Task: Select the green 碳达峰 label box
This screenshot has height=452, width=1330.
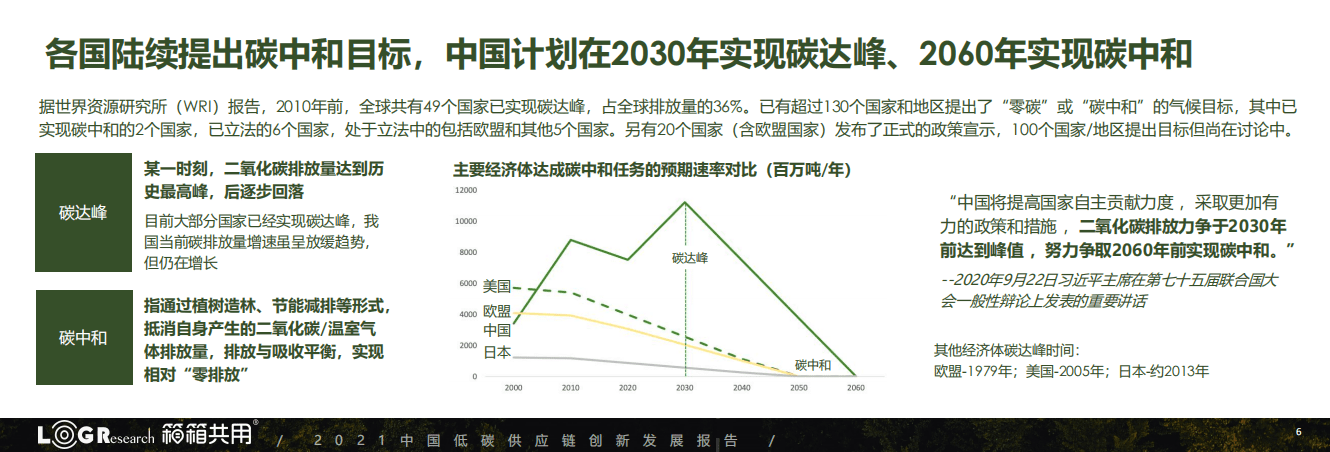Action: tap(83, 213)
